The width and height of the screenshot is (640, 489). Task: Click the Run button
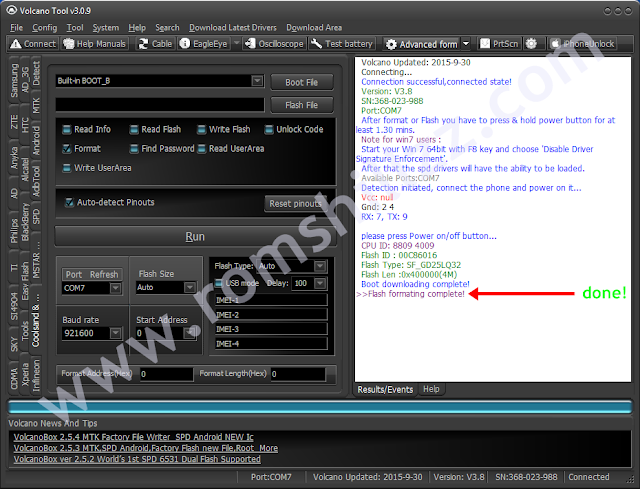tap(195, 237)
